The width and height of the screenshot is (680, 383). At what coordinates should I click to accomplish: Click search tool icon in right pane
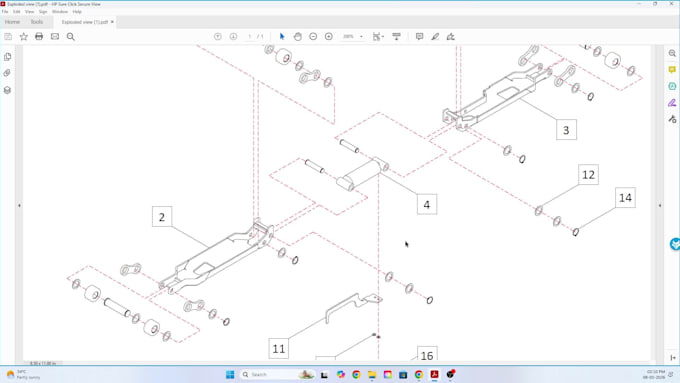672,53
